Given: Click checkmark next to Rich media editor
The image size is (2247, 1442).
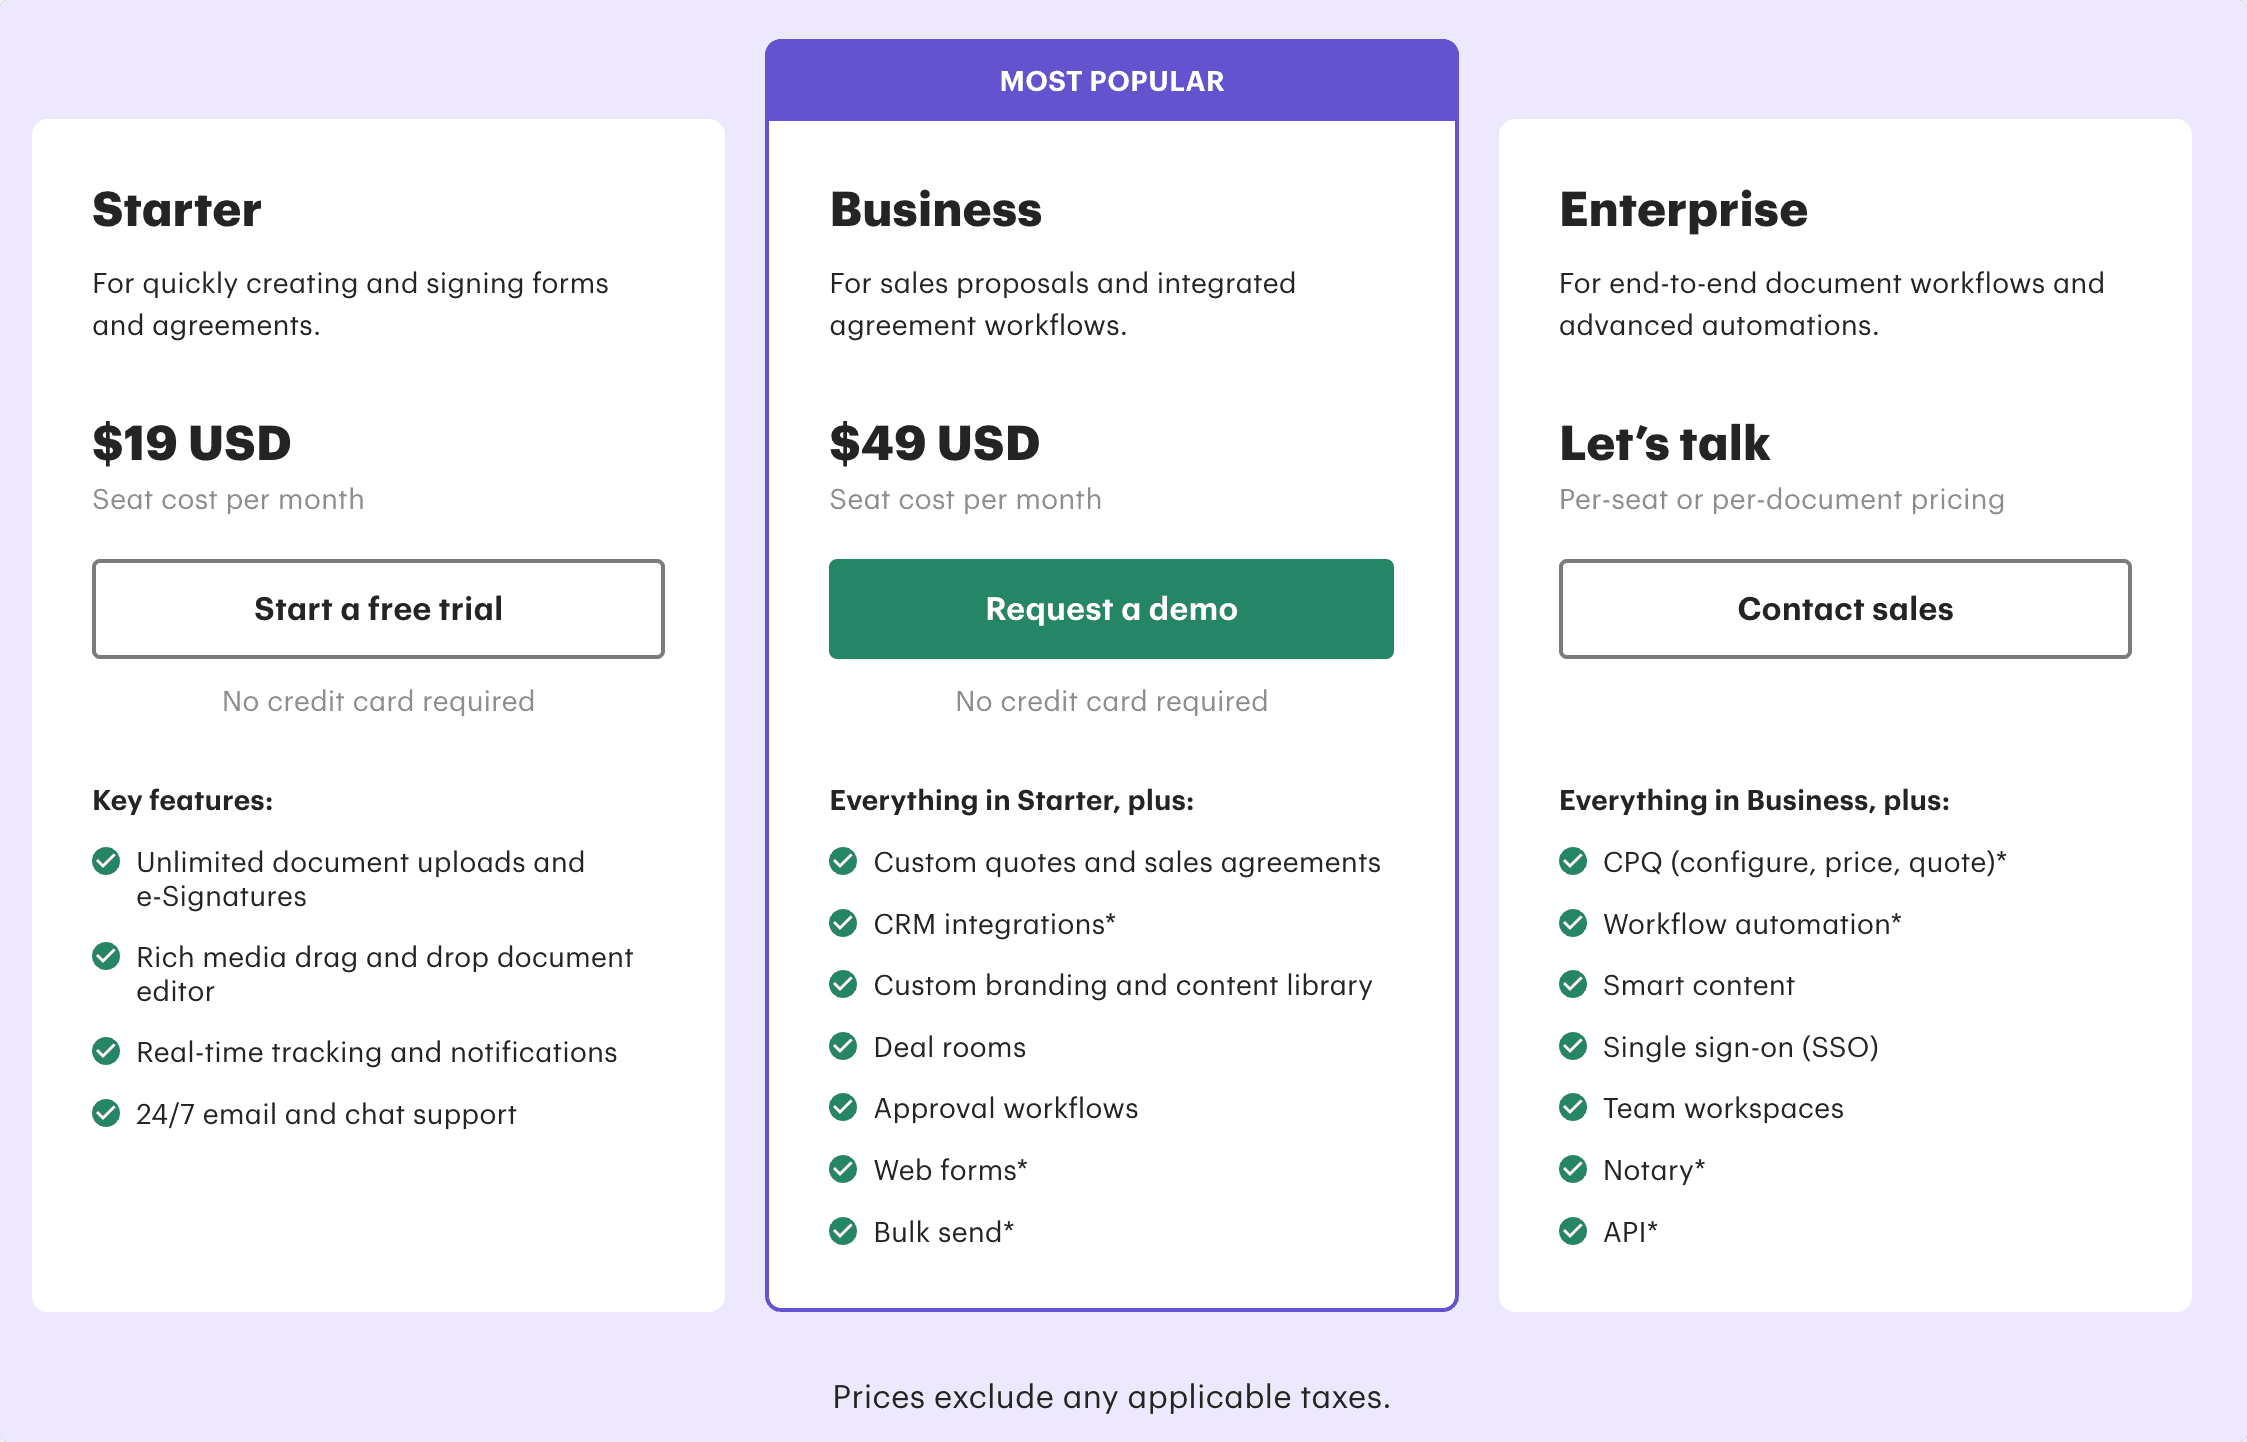Looking at the screenshot, I should 106,956.
